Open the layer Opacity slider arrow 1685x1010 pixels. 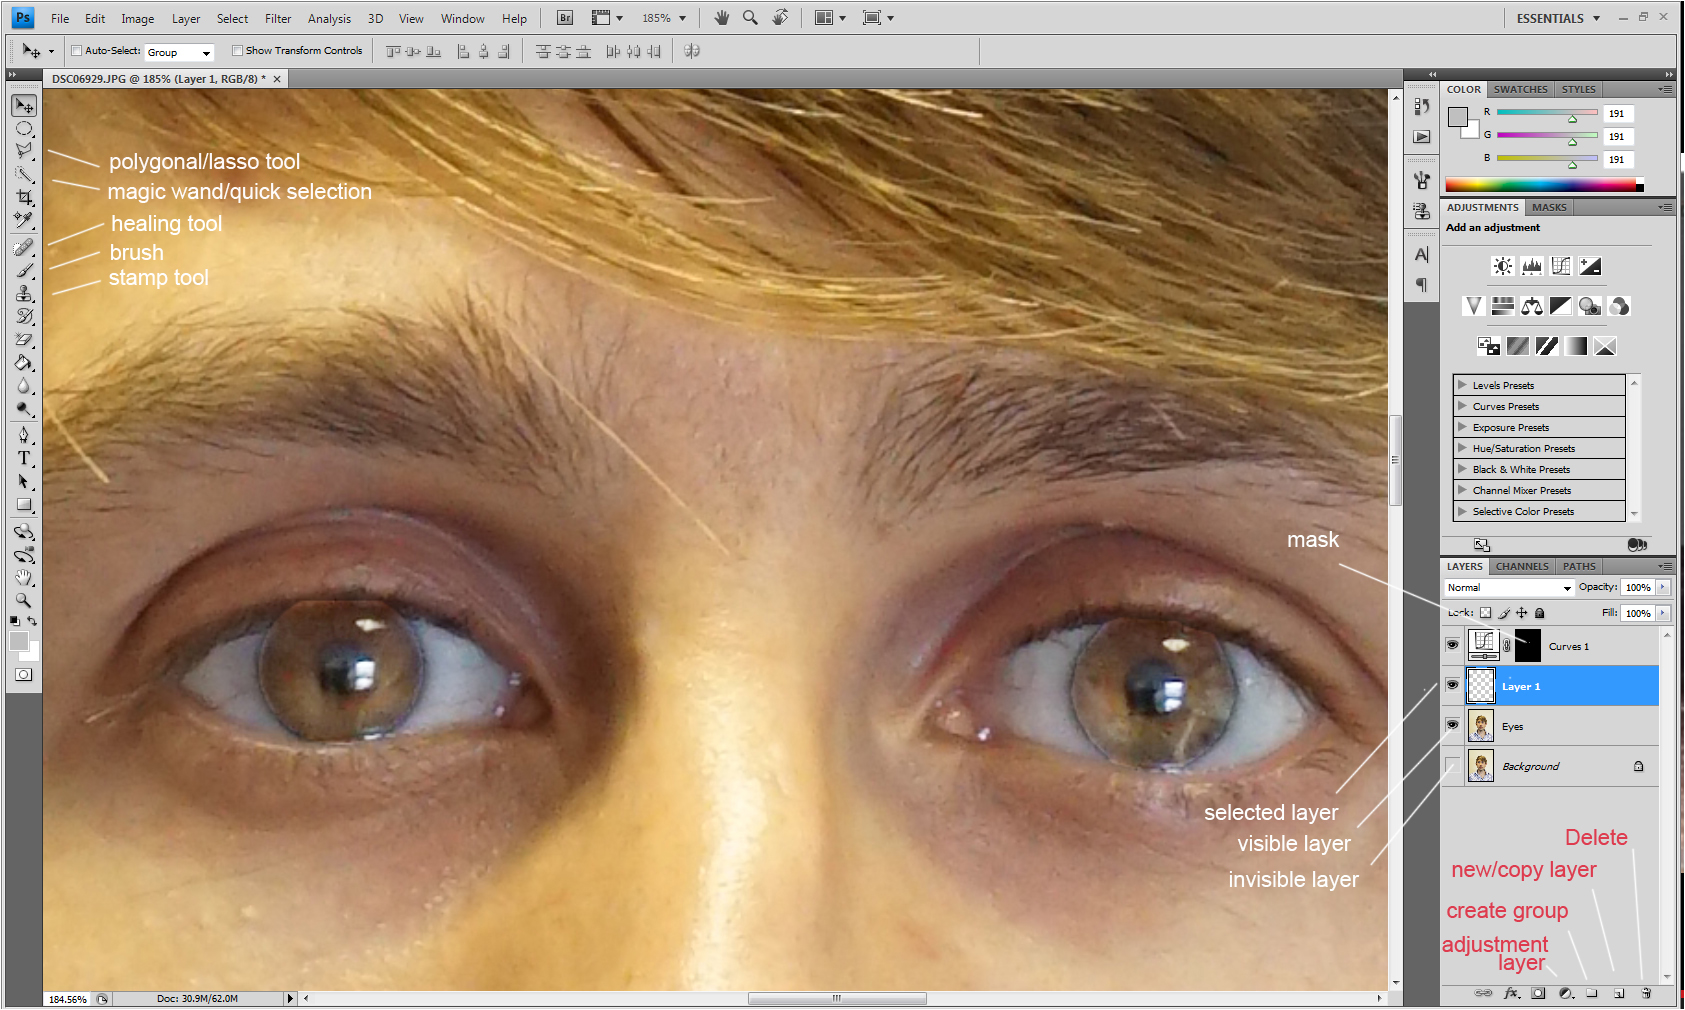click(1663, 587)
